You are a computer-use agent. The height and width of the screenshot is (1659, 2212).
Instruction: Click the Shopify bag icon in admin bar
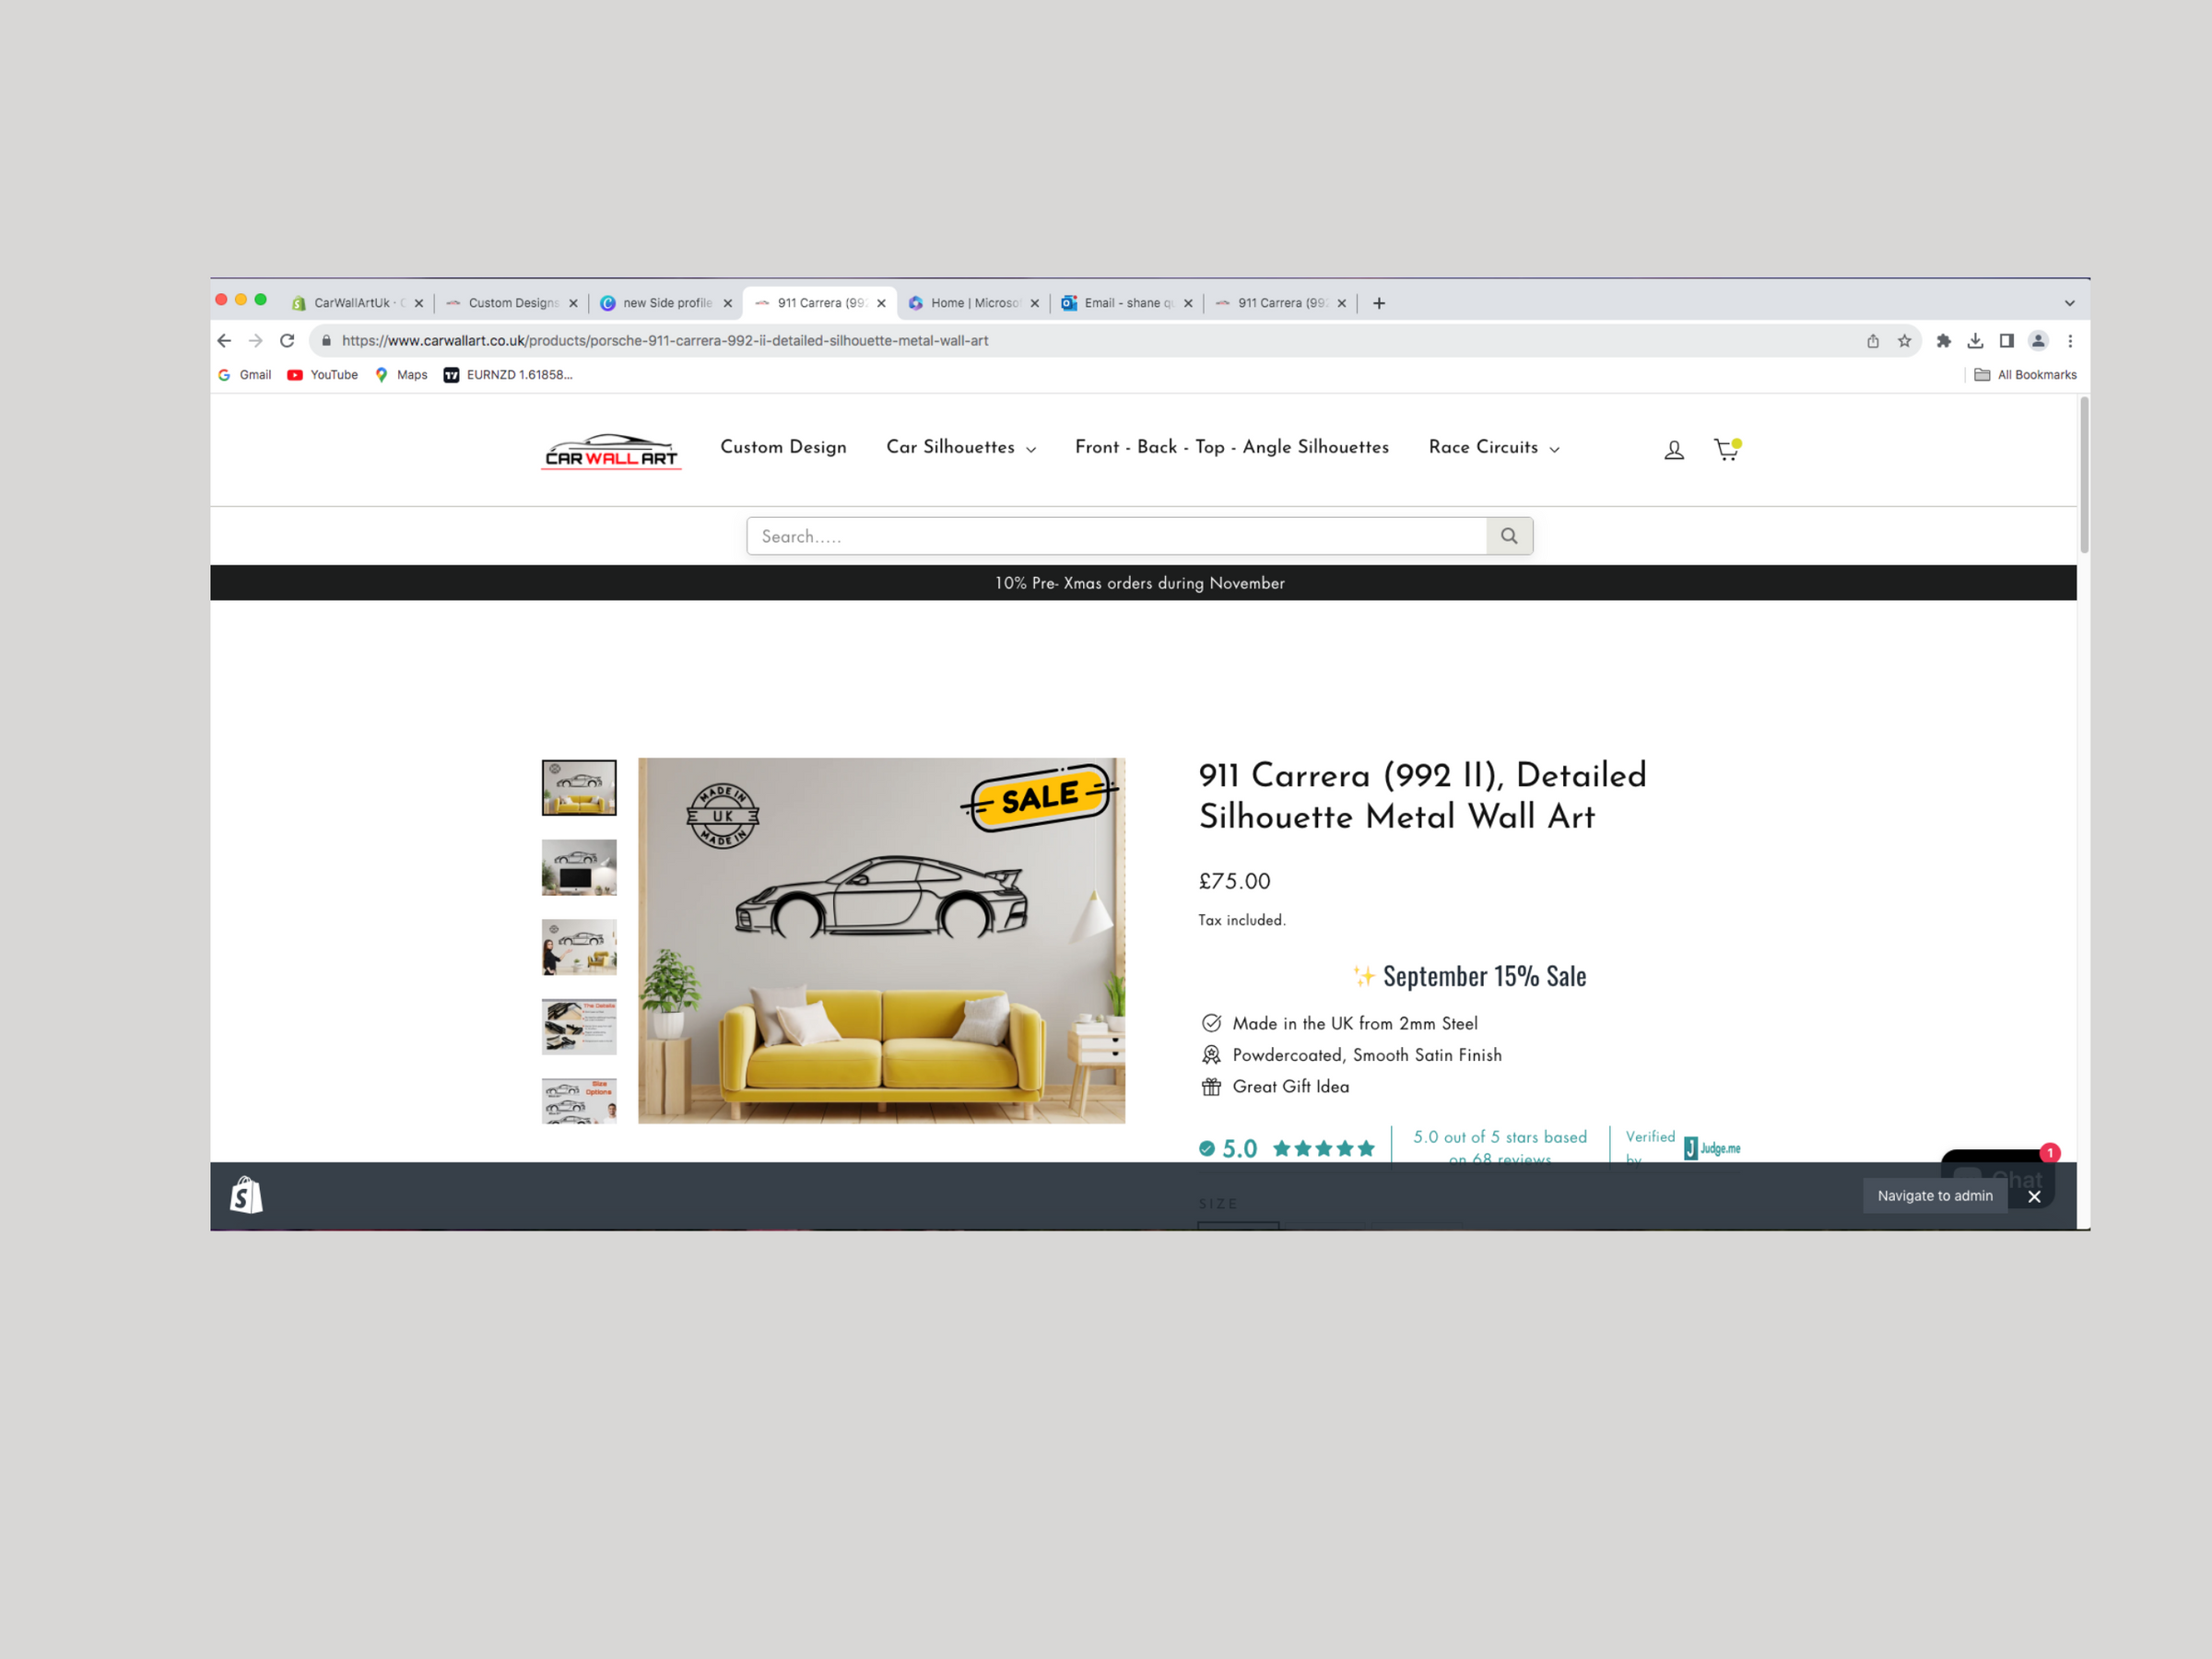pyautogui.click(x=246, y=1195)
